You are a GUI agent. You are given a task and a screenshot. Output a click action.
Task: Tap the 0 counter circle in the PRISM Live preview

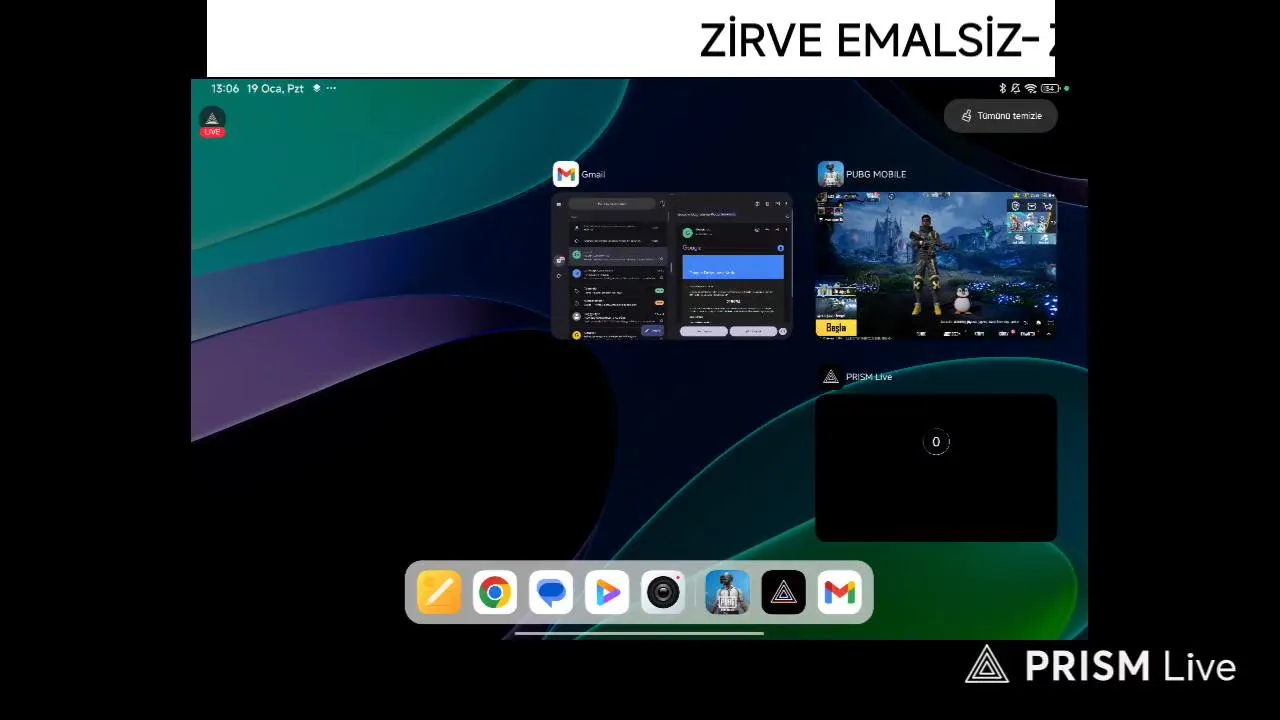click(936, 442)
